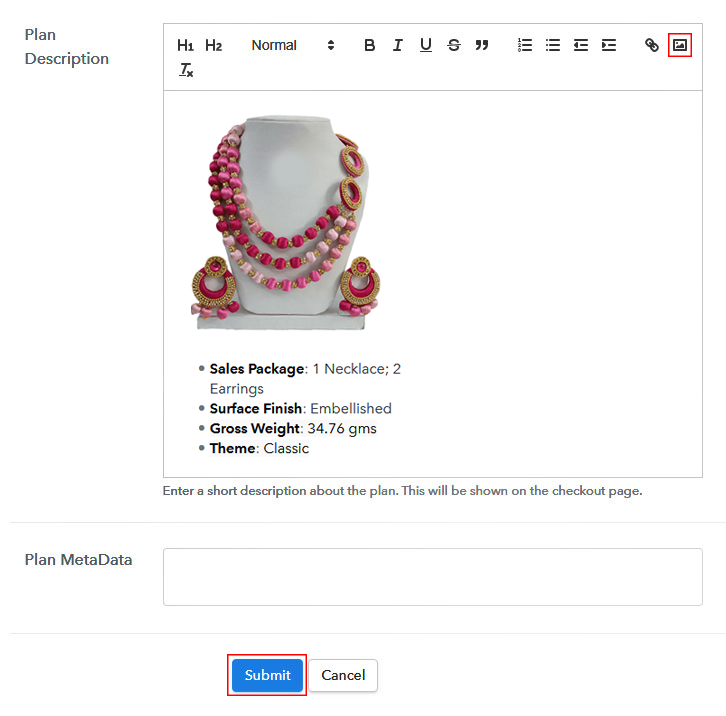
Task: Apply Heading 1 format
Action: 185,45
